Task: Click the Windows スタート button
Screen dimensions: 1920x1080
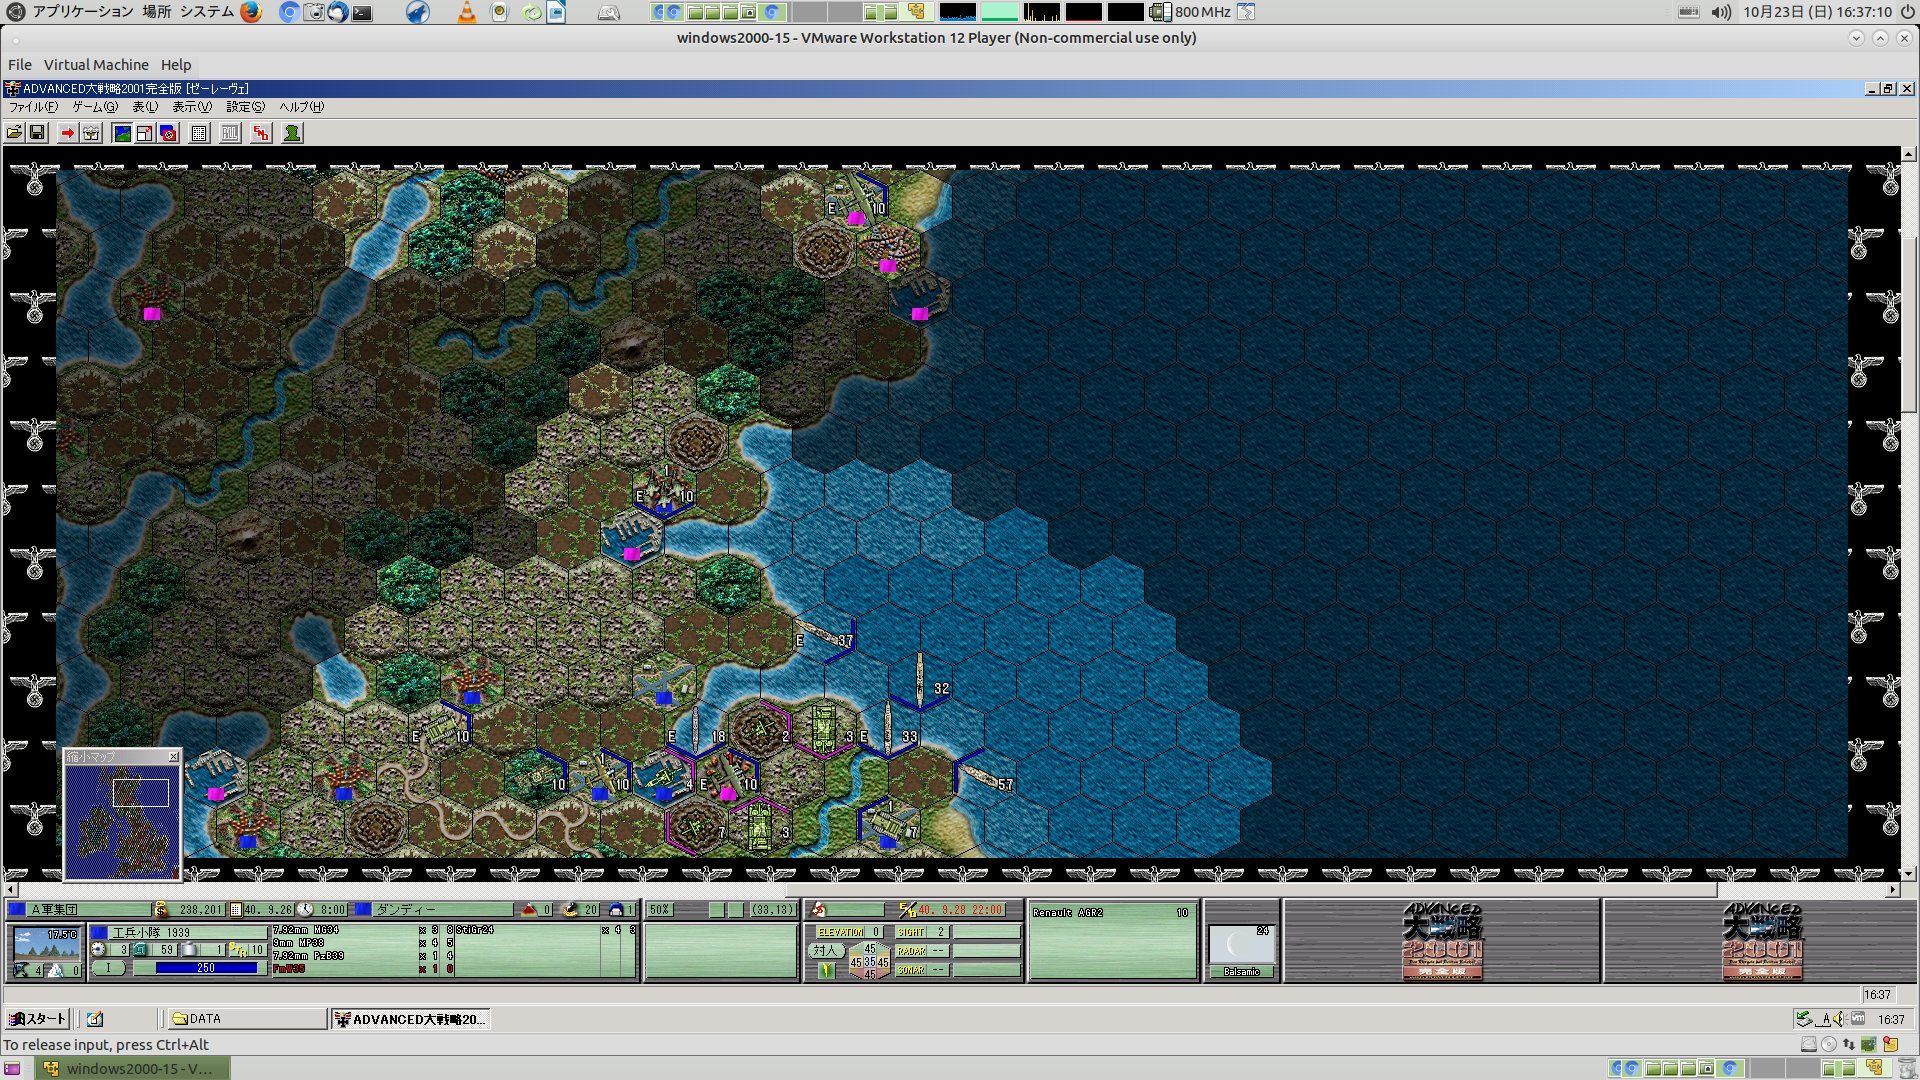Action: tap(37, 1019)
